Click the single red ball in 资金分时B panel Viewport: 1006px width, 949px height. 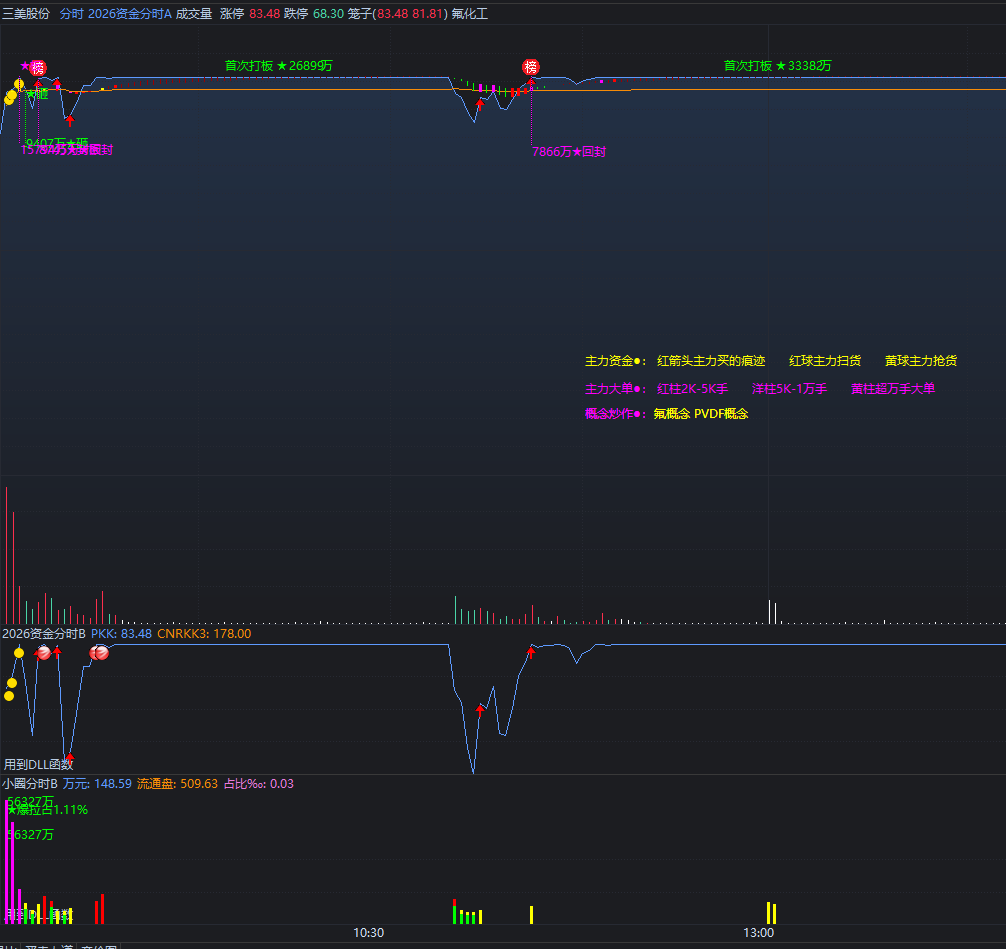point(44,653)
